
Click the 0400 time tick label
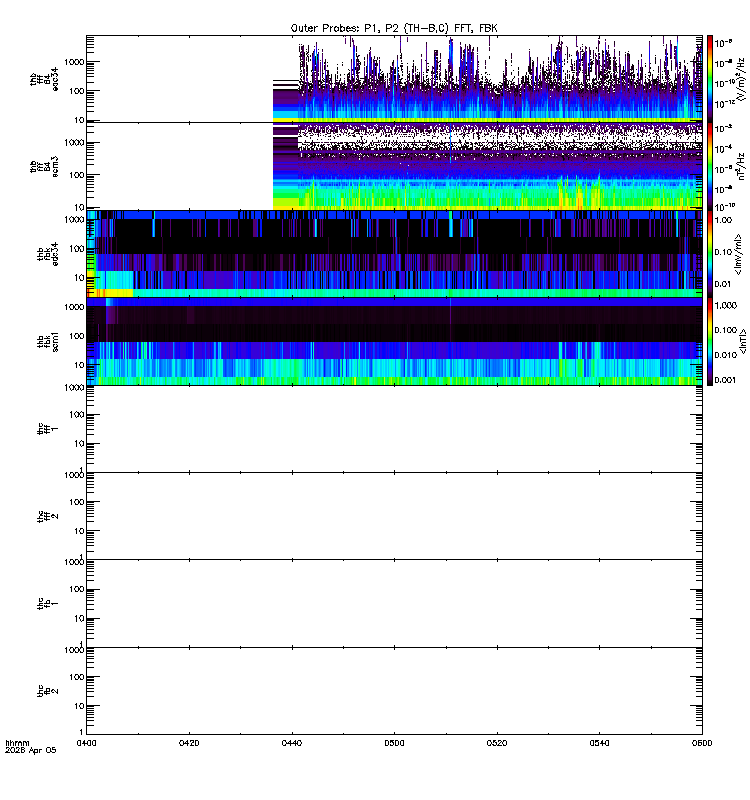click(86, 743)
